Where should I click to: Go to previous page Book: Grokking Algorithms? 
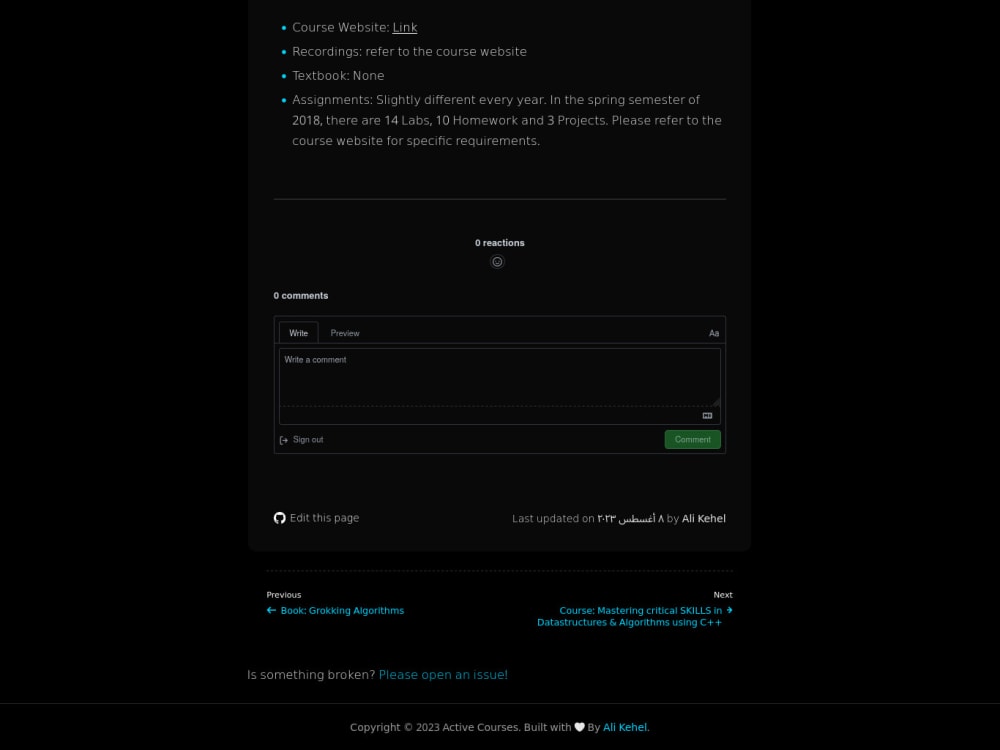(x=342, y=610)
